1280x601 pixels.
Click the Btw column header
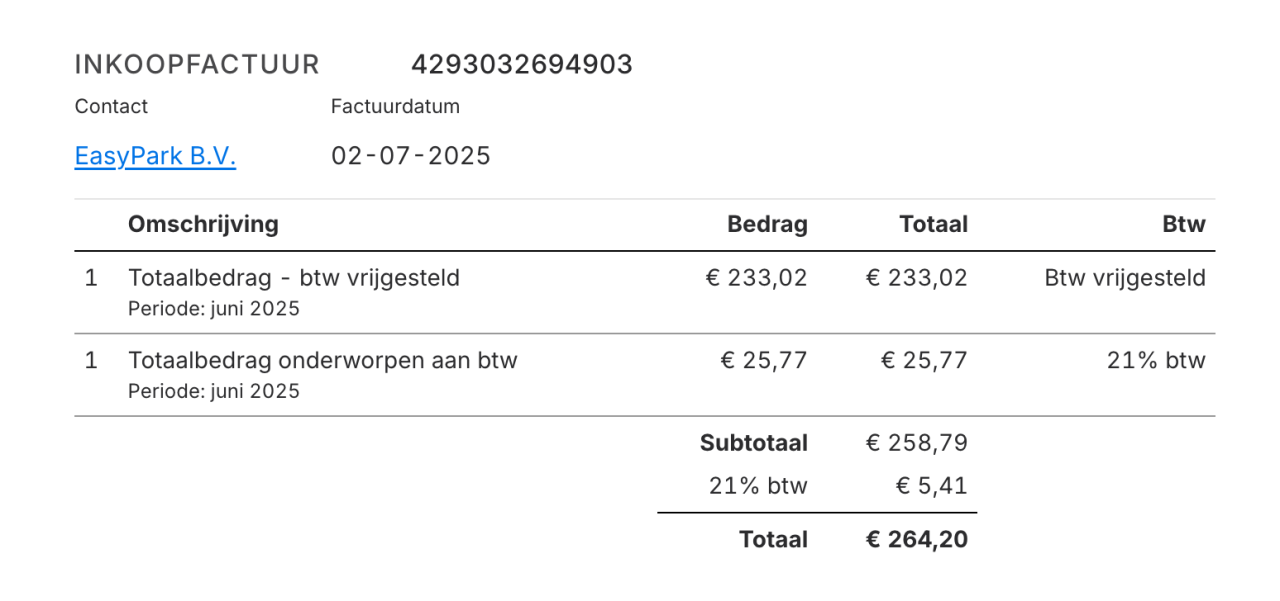tap(1184, 224)
